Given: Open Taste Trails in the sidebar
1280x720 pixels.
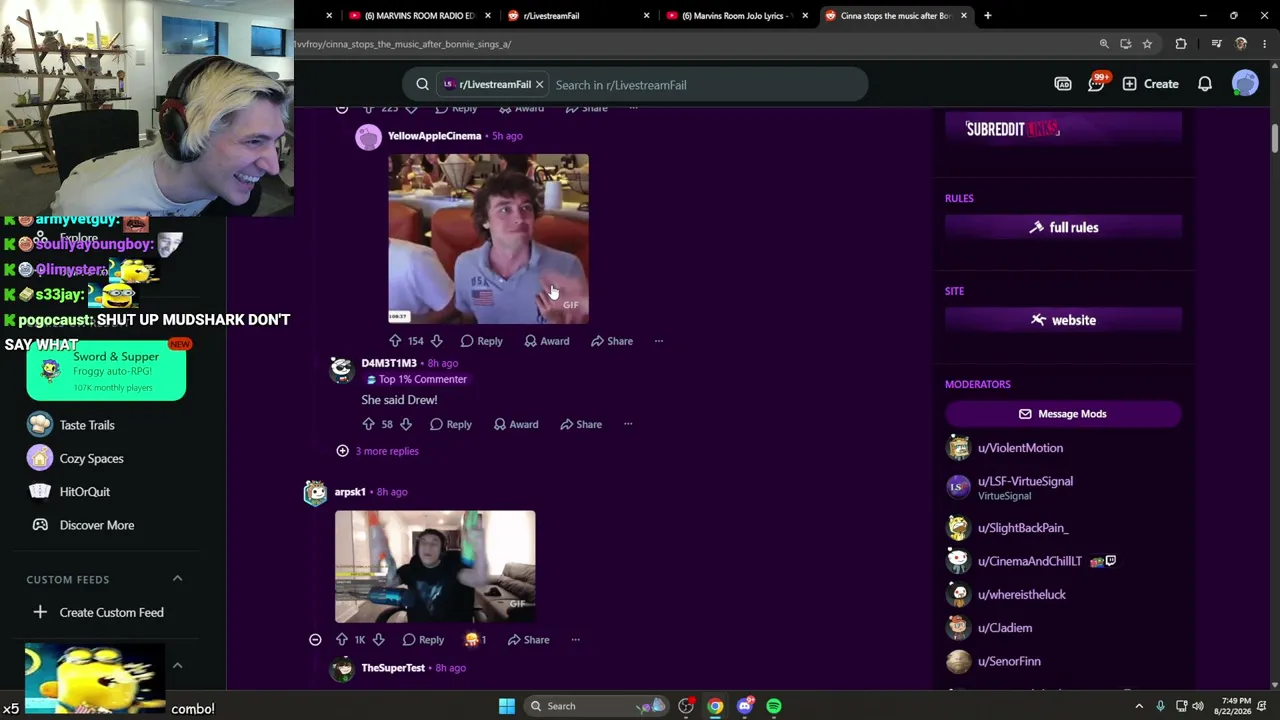Looking at the screenshot, I should point(87,425).
